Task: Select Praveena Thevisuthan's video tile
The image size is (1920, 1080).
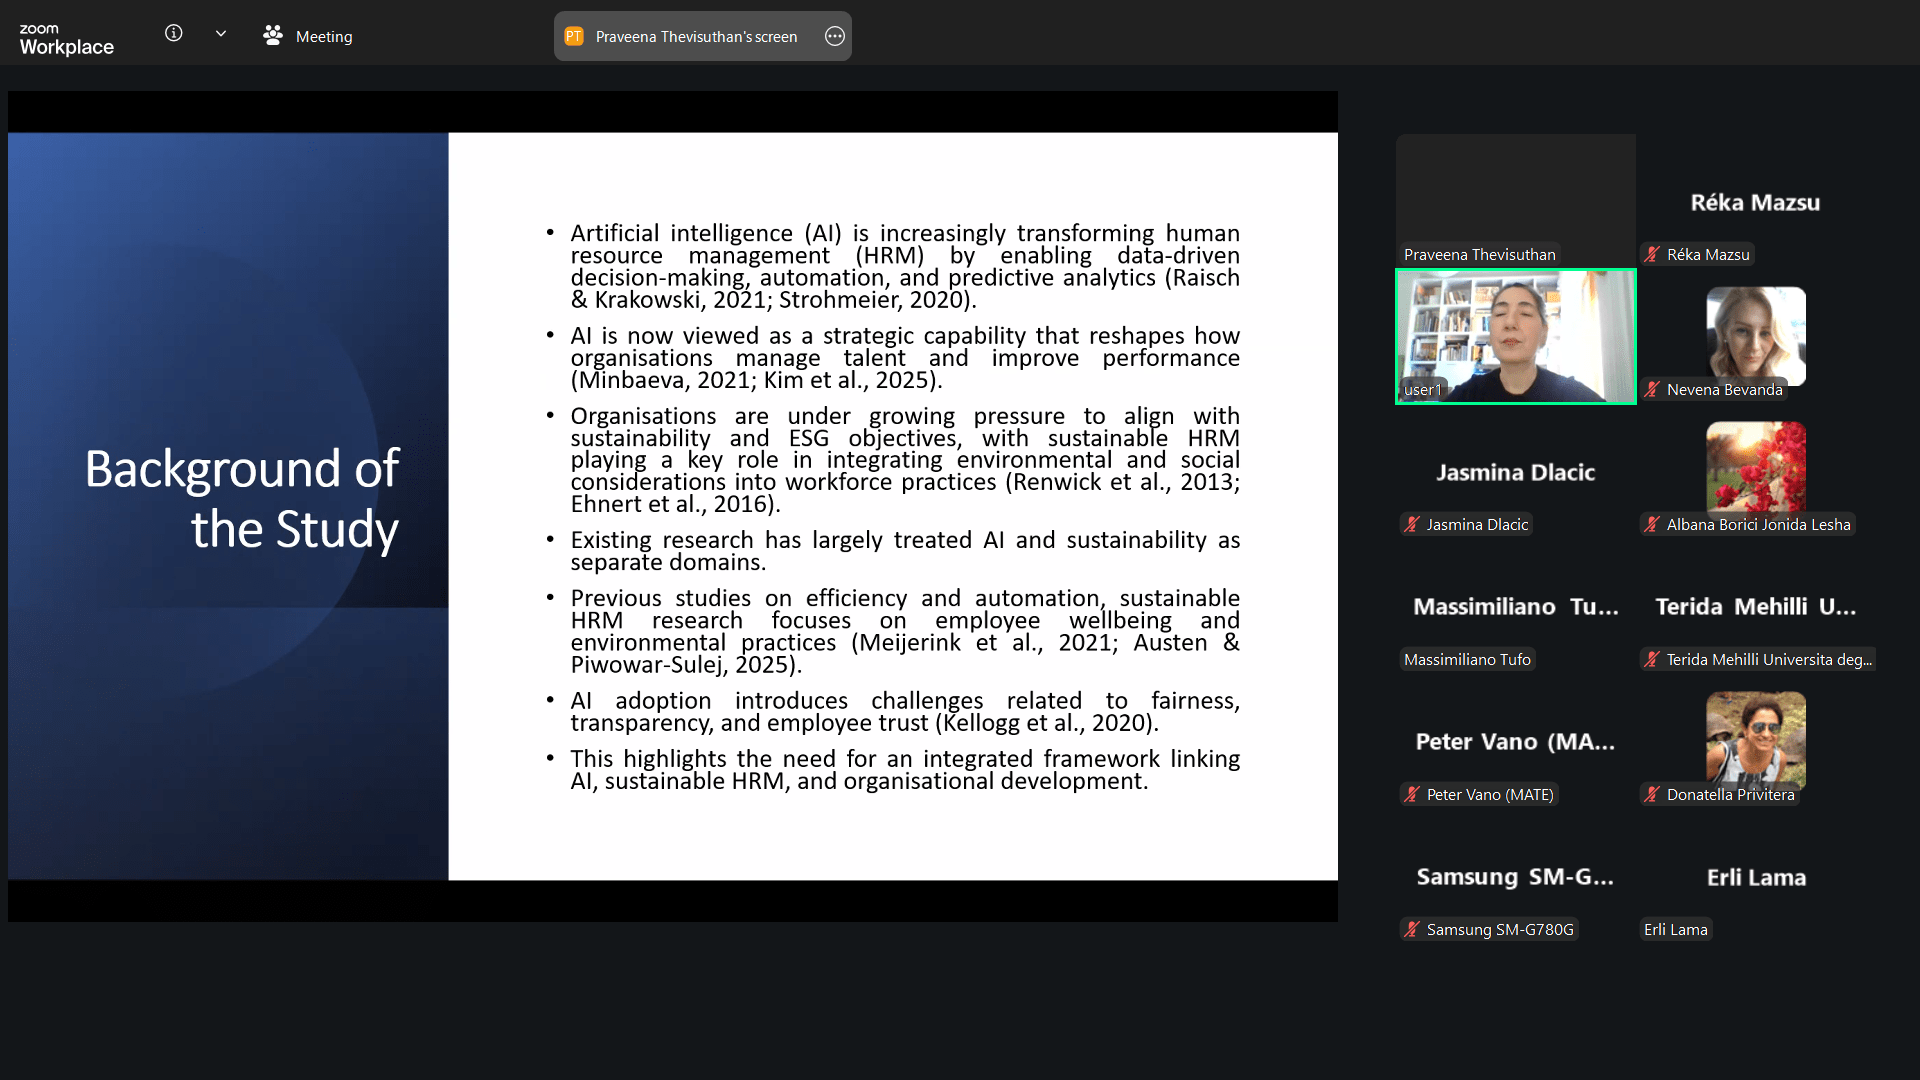Action: tap(1515, 195)
